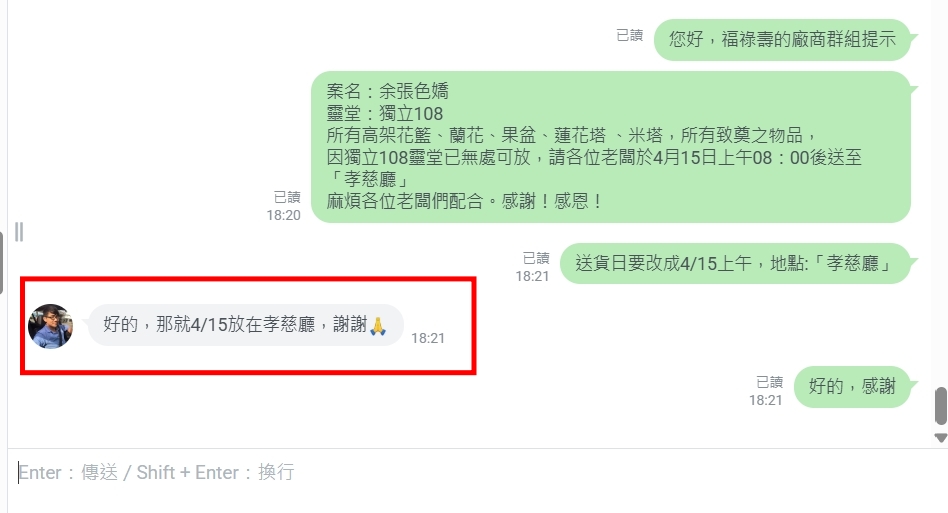Click the 已讀 label by the top message
The height and width of the screenshot is (513, 948).
click(x=629, y=36)
